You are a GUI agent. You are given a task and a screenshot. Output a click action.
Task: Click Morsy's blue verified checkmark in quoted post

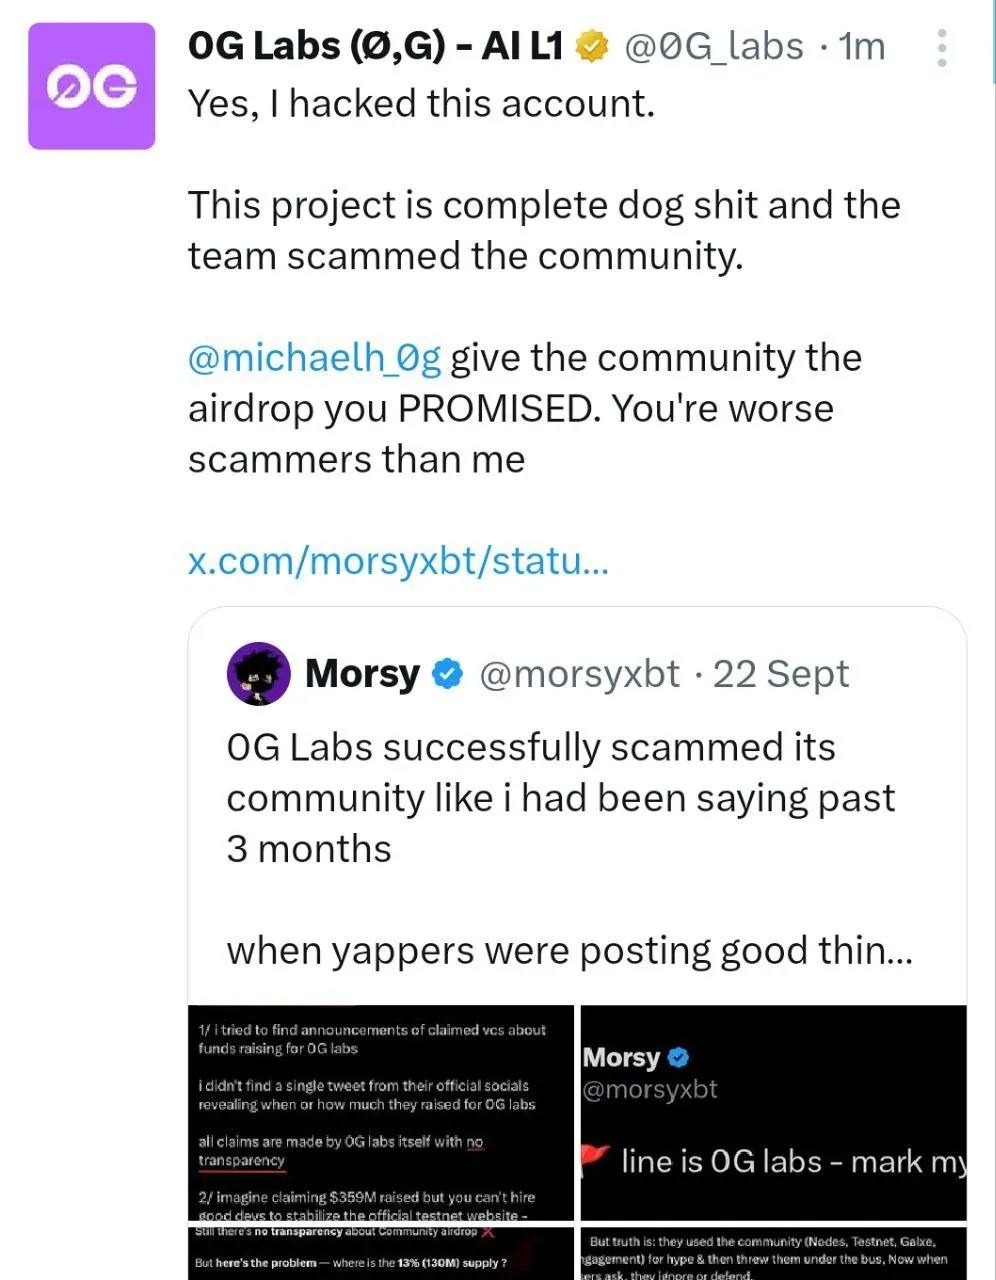coord(447,675)
